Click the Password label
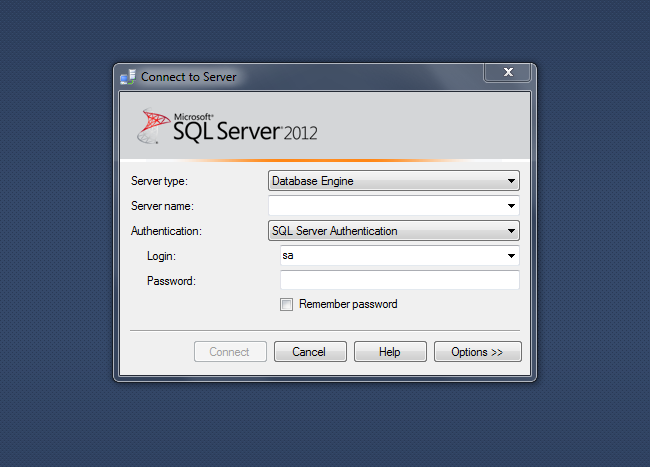 point(171,281)
